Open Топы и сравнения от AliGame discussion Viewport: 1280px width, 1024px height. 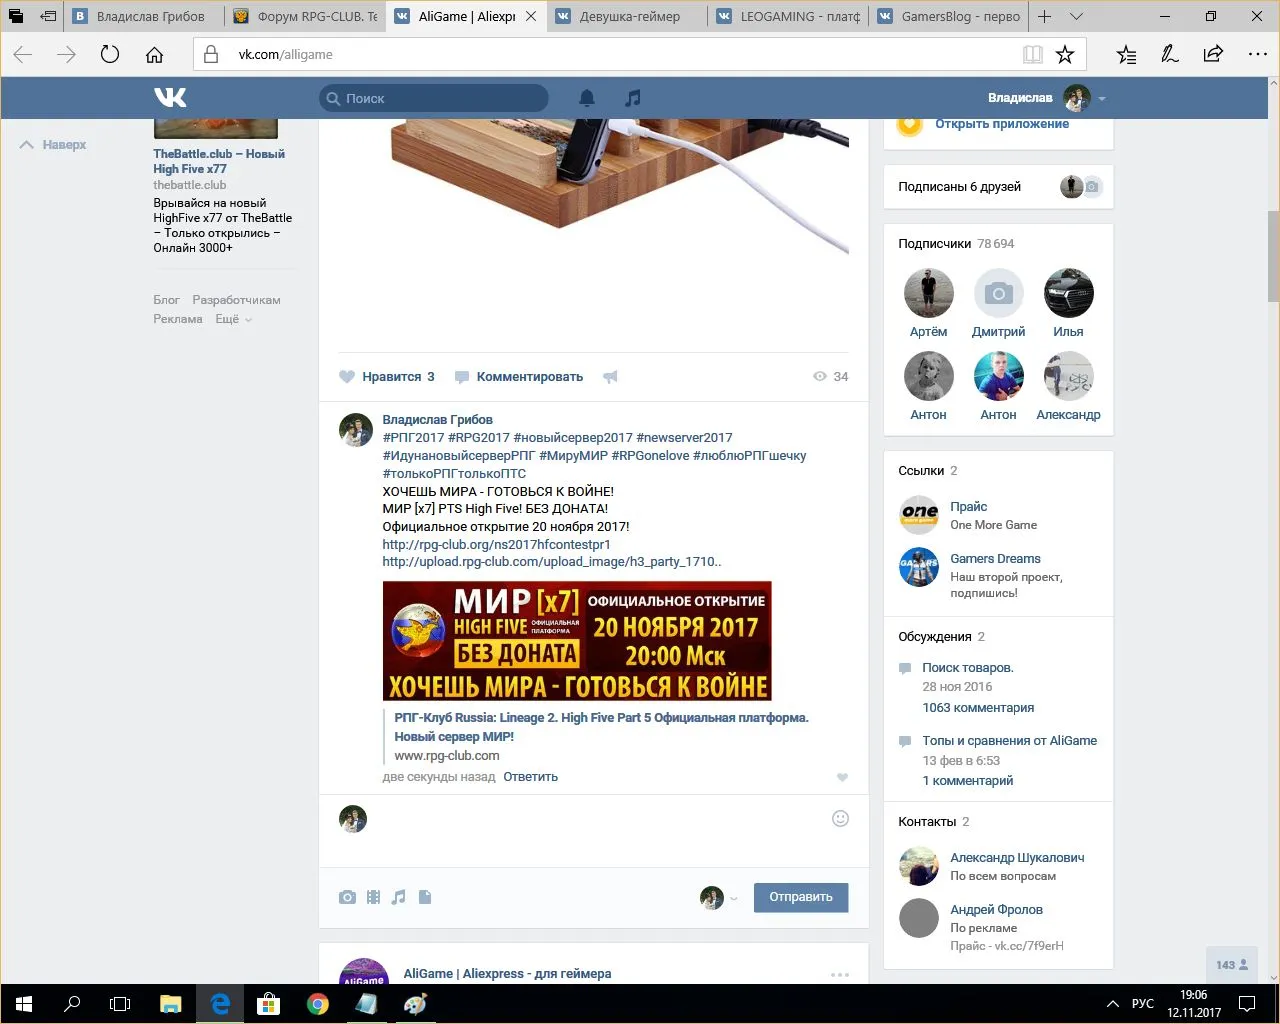coord(1009,741)
